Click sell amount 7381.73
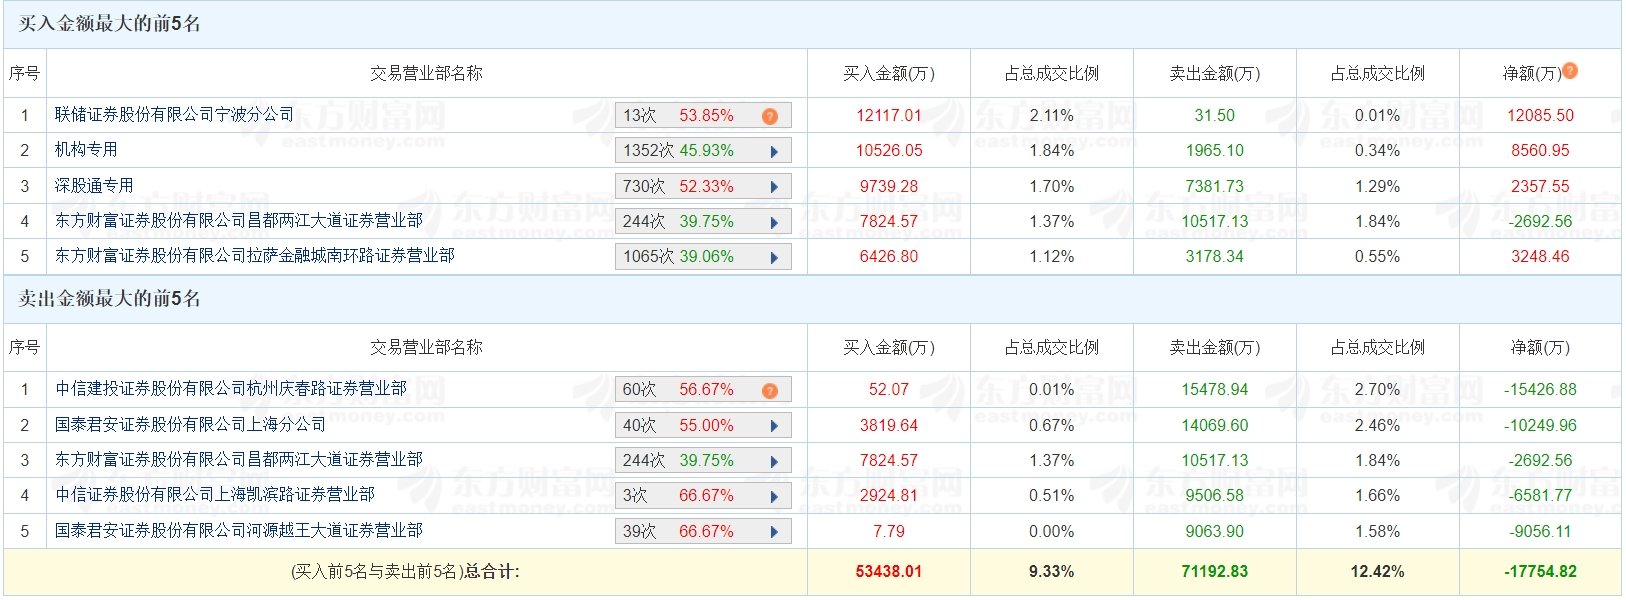1626x600 pixels. point(1215,187)
